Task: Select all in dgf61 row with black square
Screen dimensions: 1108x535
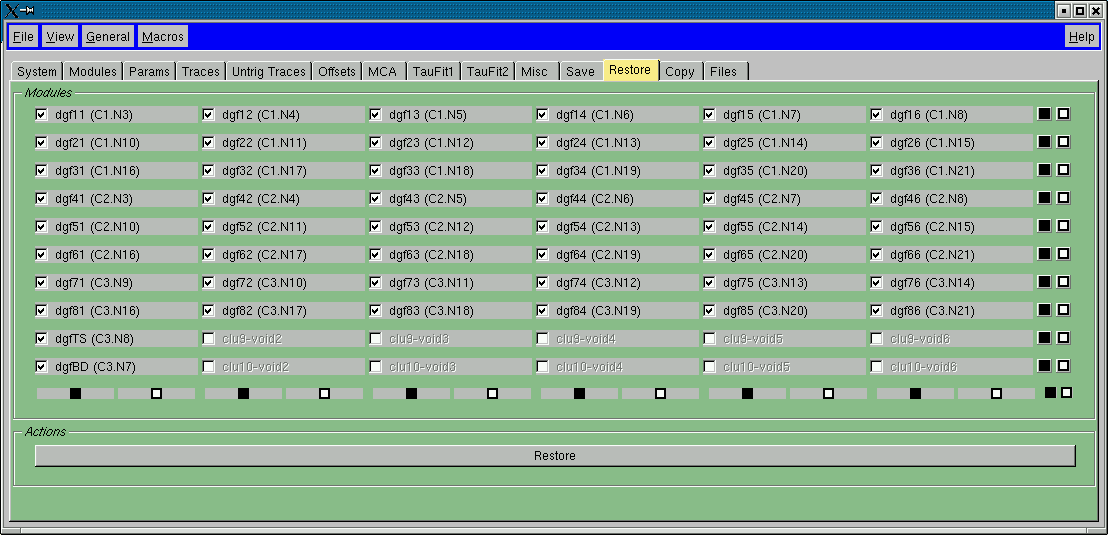Action: (x=1044, y=254)
